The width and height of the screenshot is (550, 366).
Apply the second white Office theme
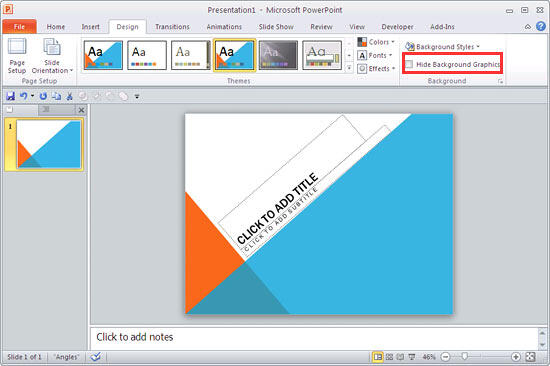[147, 55]
